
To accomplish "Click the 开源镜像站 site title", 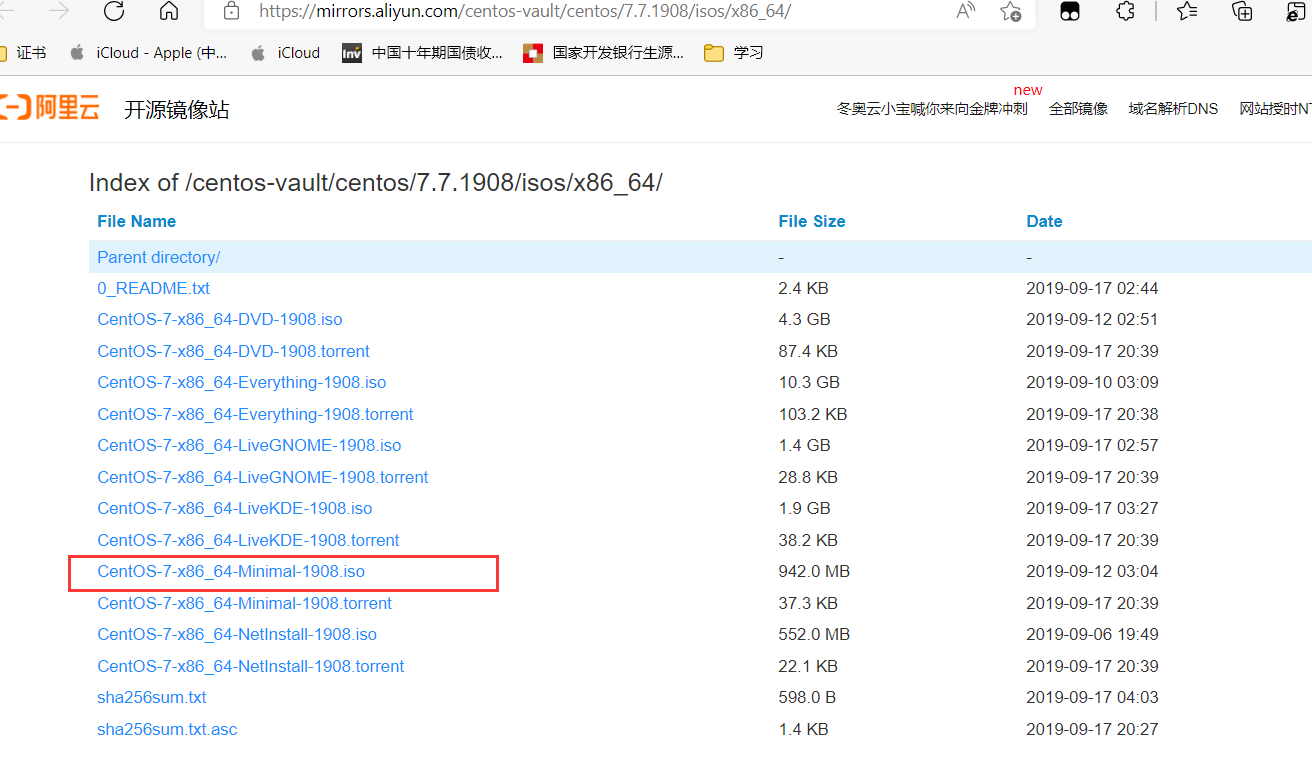I will pyautogui.click(x=176, y=110).
